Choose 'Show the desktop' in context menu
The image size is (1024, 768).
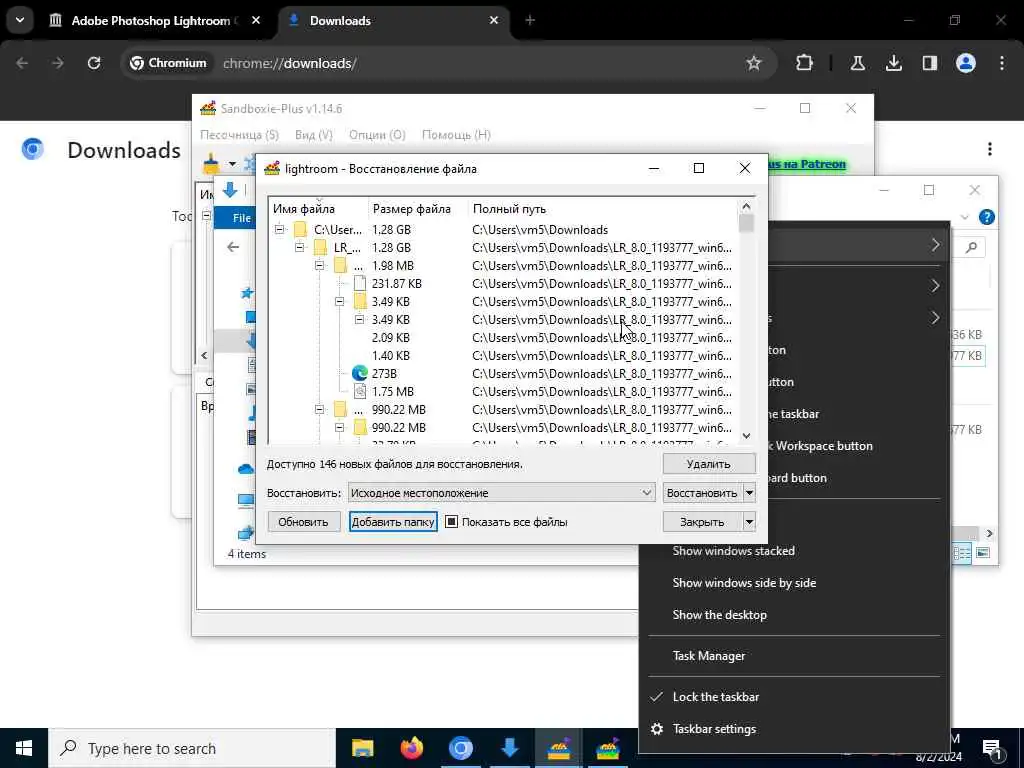(720, 615)
